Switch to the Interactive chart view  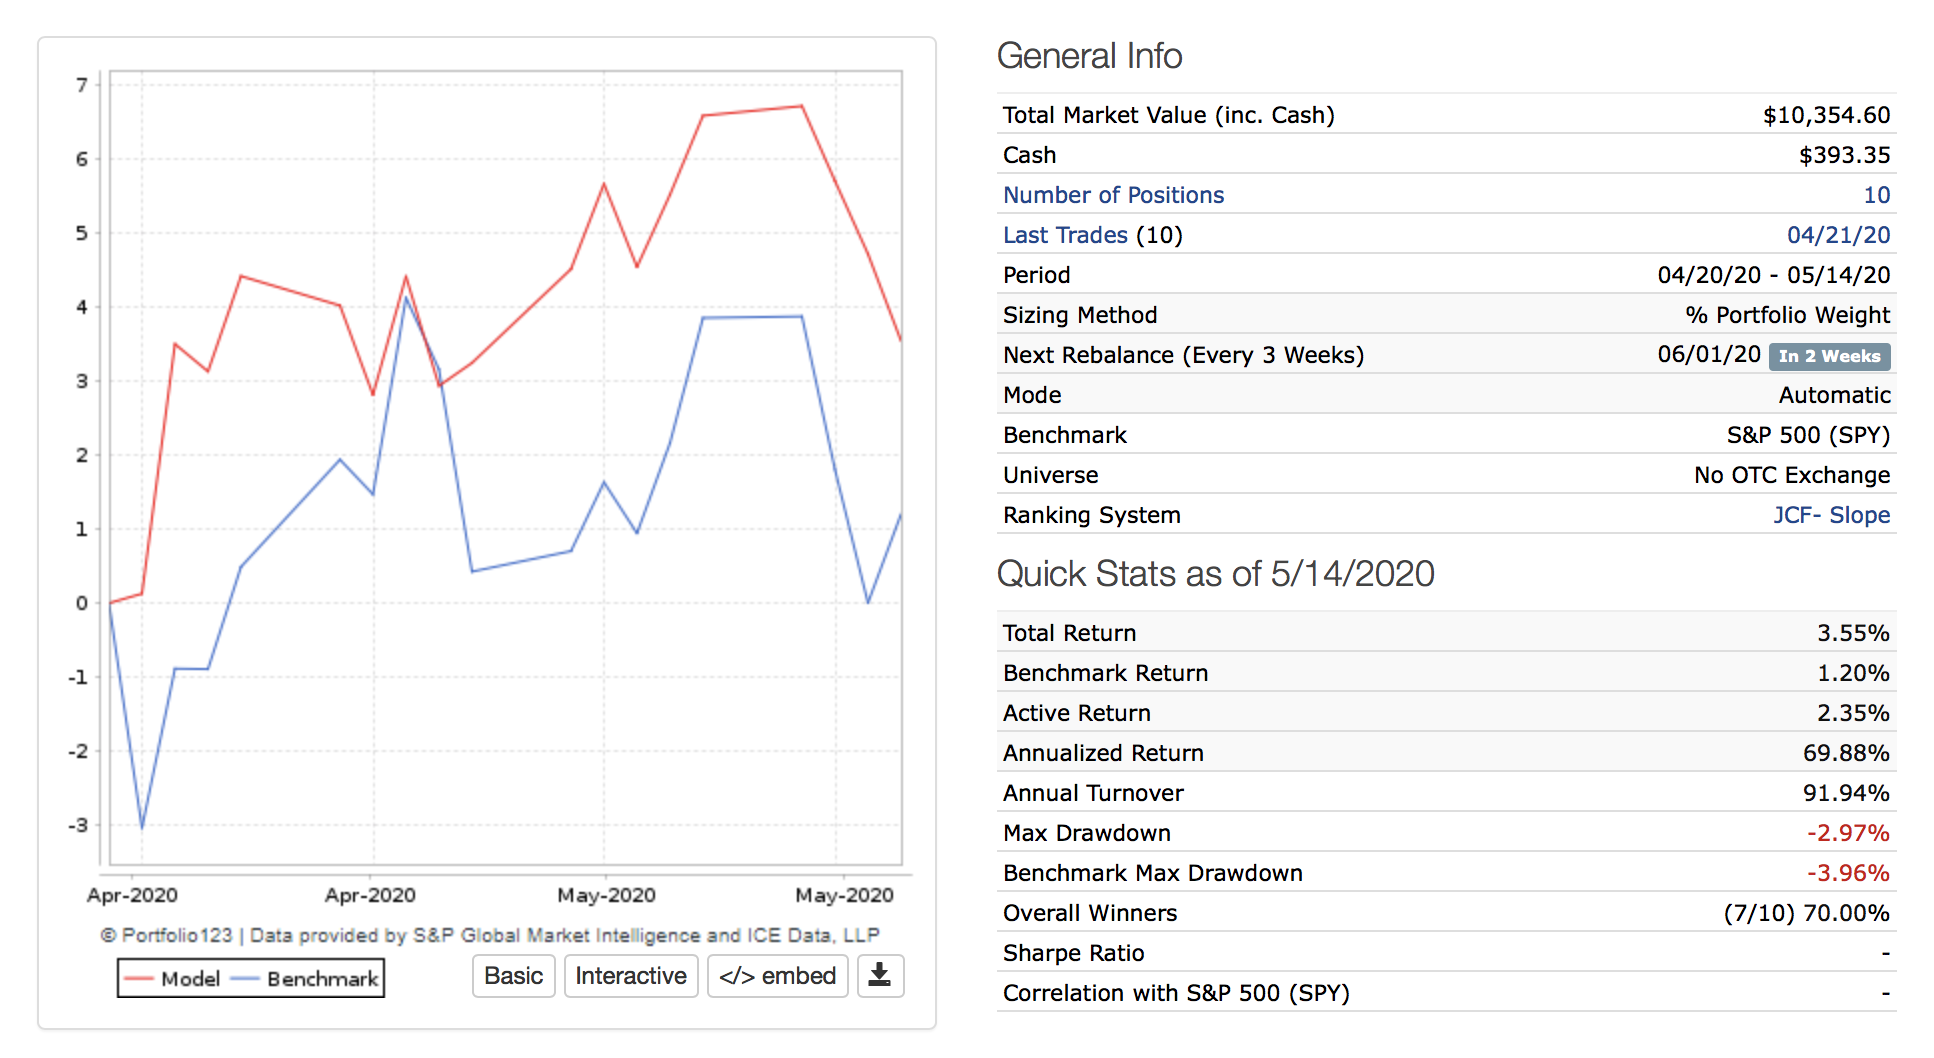tap(631, 976)
